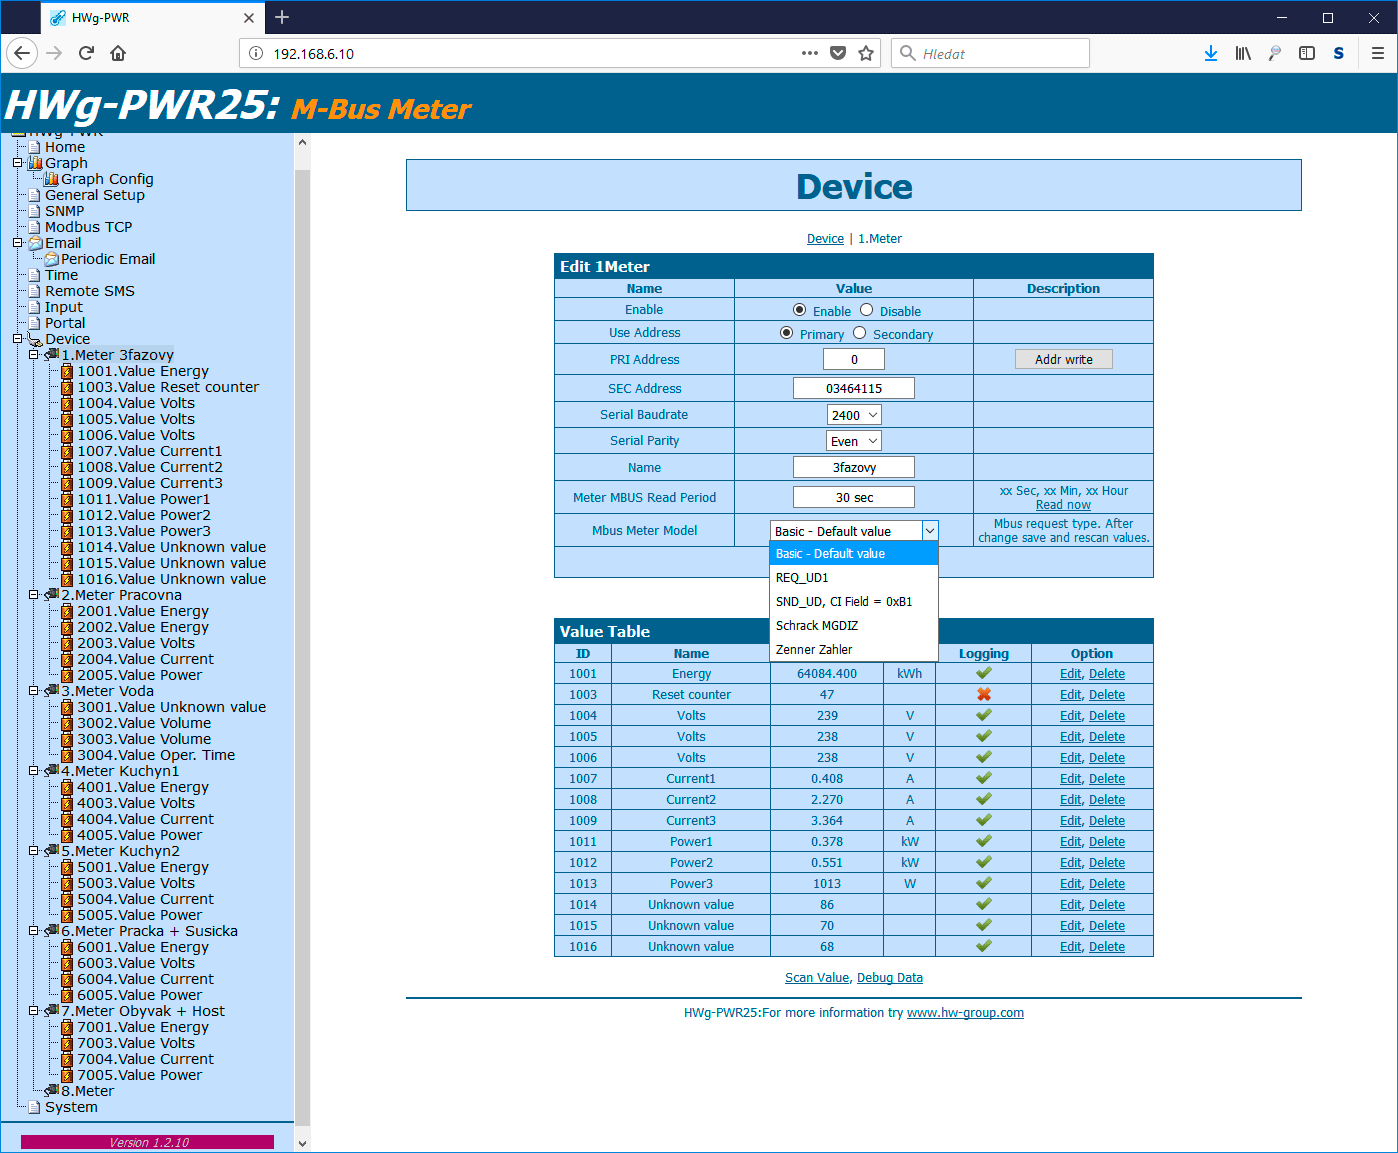1398x1153 pixels.
Task: Open Firefox downloads arrow icon
Action: [1211, 53]
